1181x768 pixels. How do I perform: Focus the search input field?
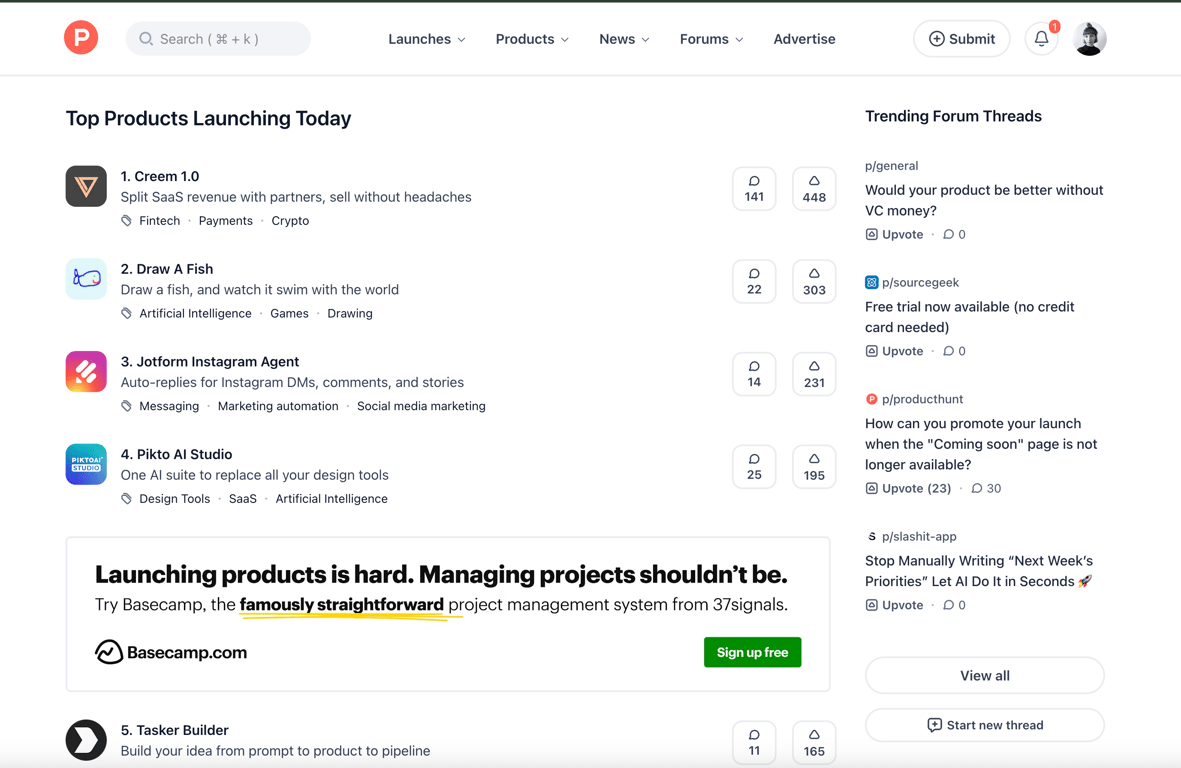tap(218, 39)
